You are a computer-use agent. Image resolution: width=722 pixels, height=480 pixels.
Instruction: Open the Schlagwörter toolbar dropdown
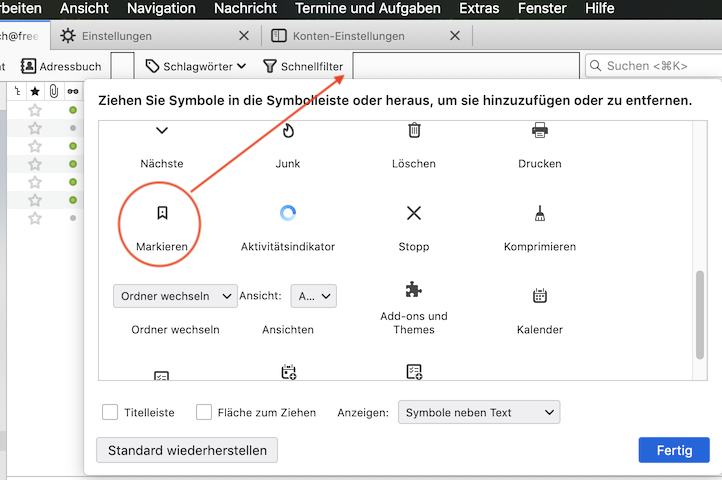[196, 66]
